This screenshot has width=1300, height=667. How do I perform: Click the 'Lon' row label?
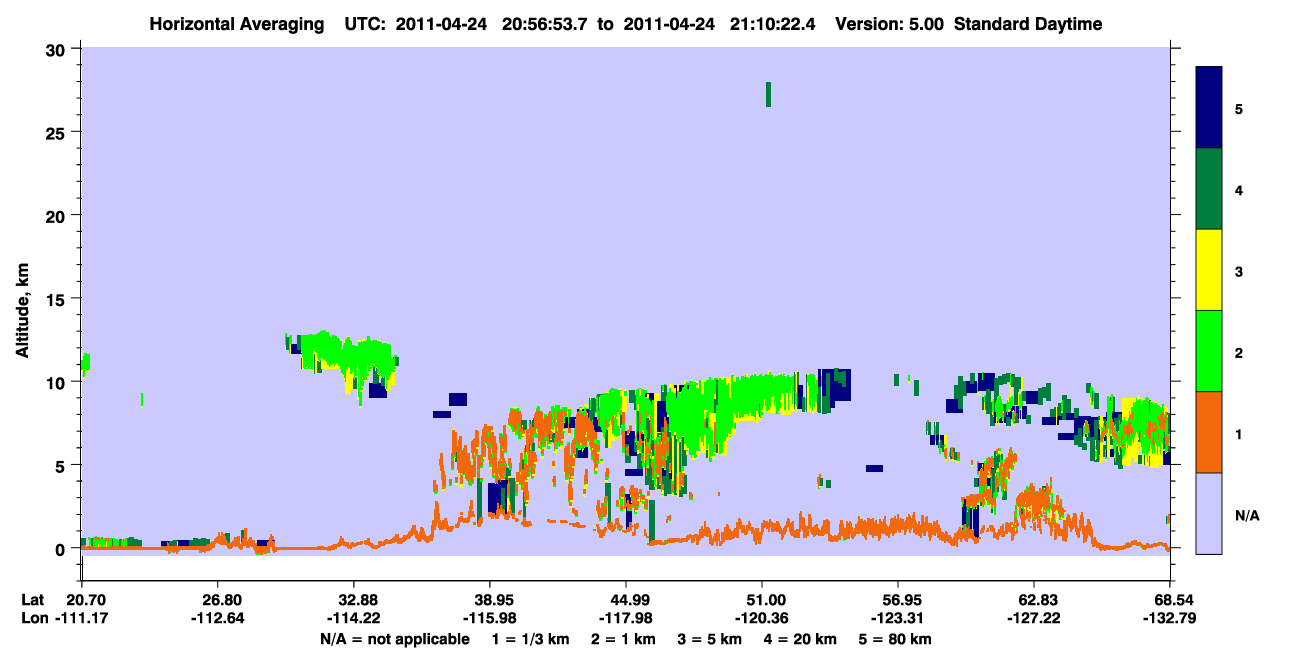click(34, 618)
